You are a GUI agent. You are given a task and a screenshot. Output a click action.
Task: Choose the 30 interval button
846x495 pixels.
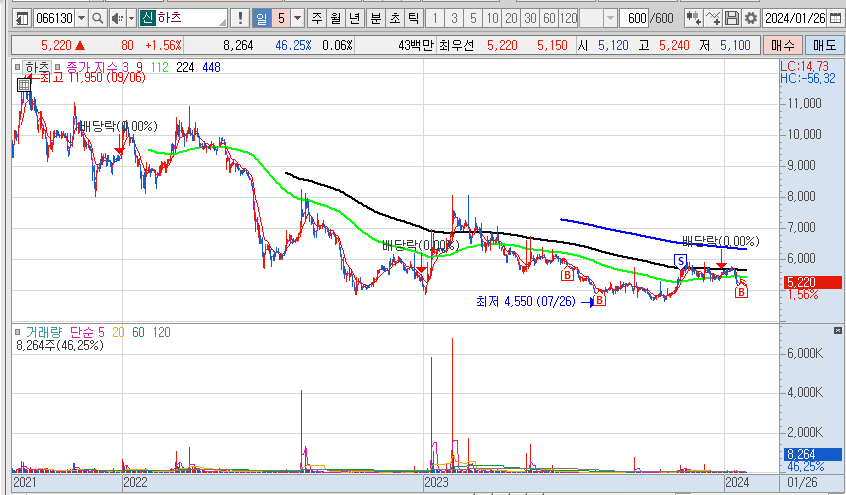tap(530, 18)
